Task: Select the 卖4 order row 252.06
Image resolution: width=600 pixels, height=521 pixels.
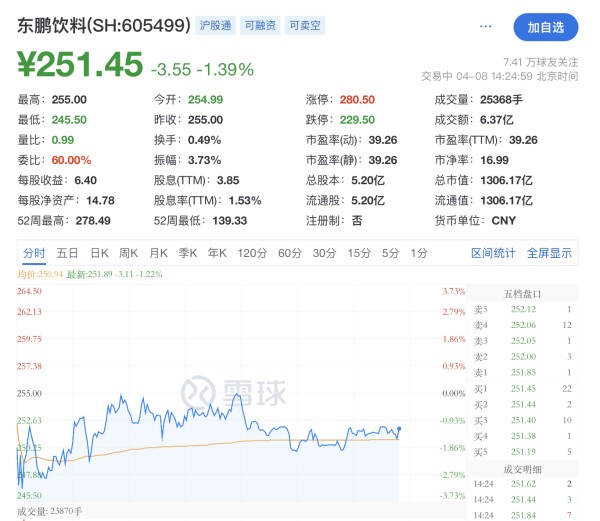Action: (x=523, y=325)
